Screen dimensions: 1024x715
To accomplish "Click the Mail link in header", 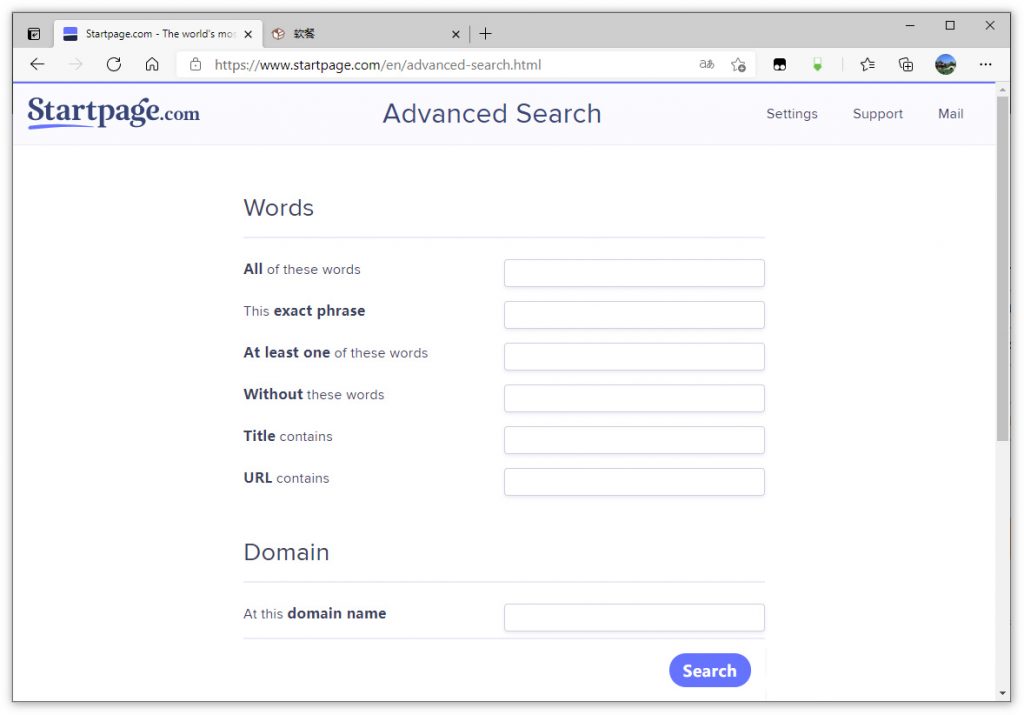I will 950,114.
